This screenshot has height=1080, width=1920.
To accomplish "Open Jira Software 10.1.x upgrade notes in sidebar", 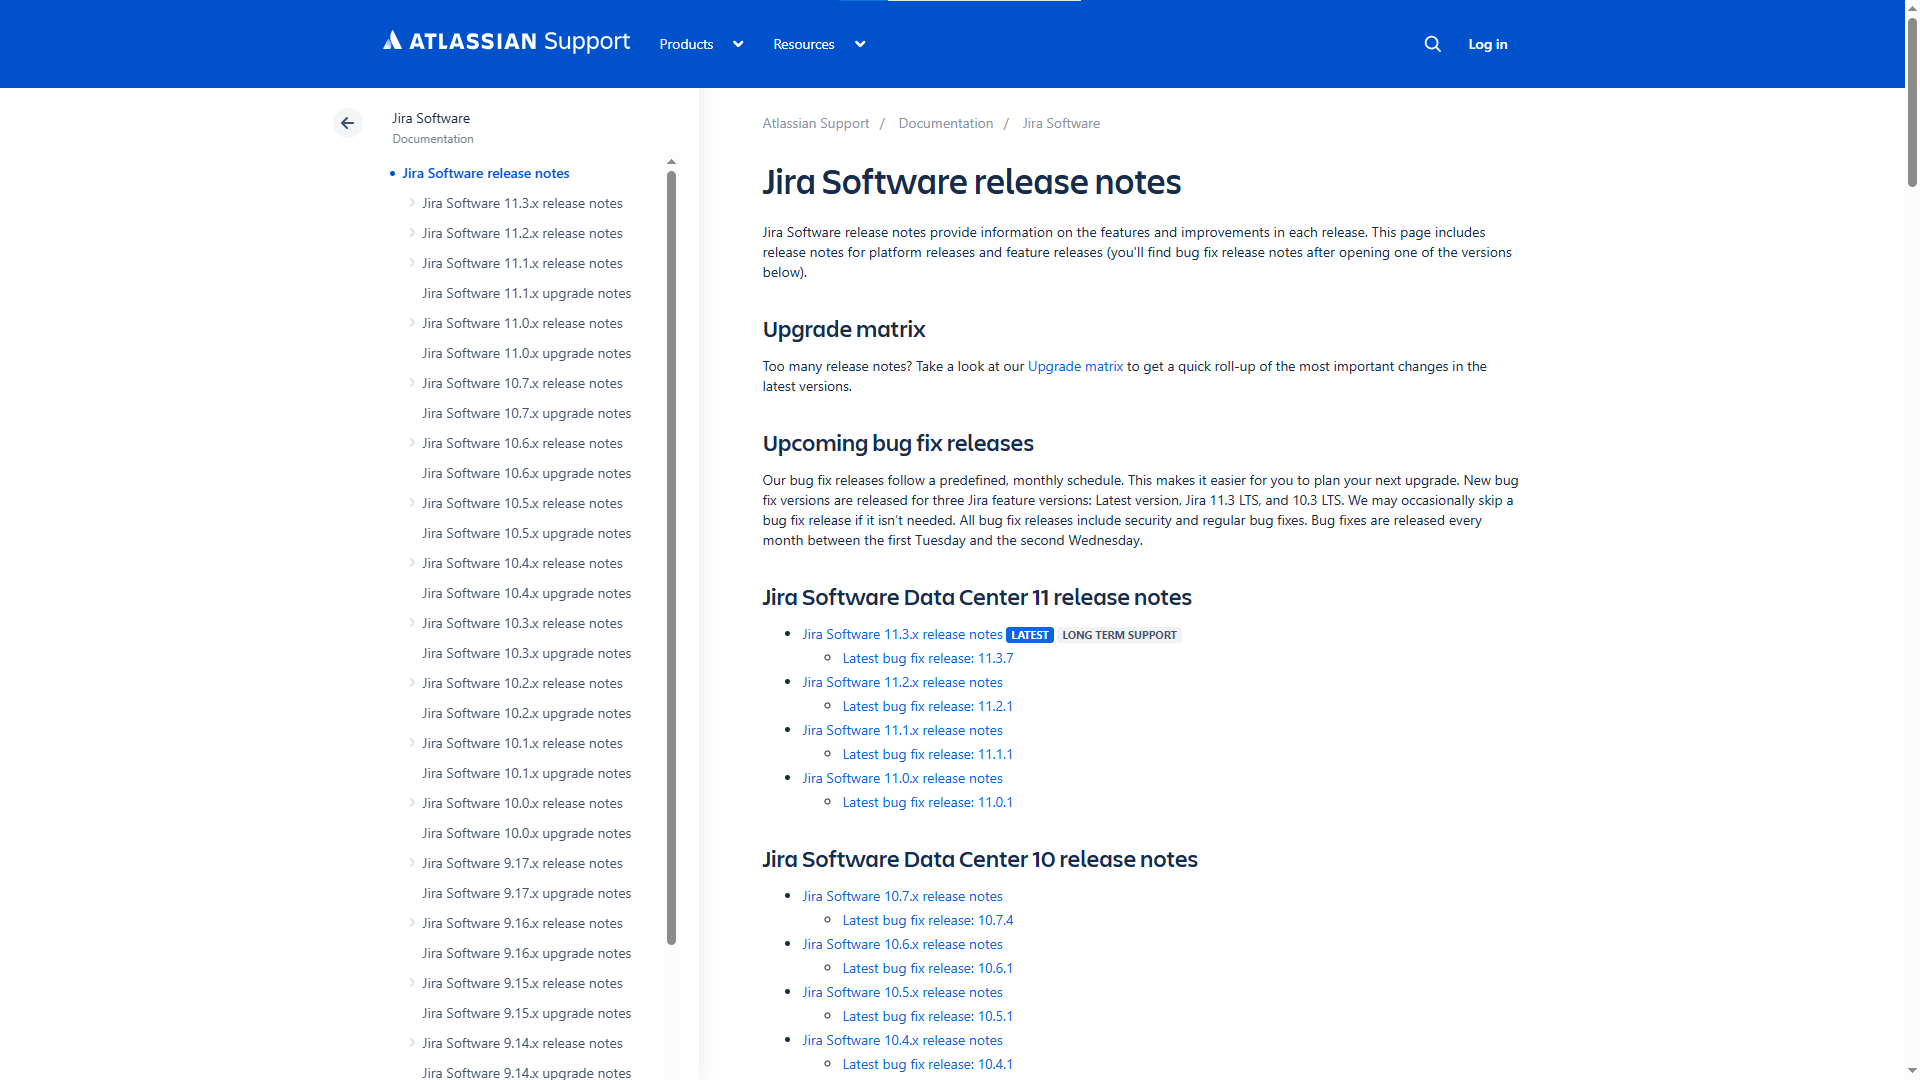I will pos(526,773).
